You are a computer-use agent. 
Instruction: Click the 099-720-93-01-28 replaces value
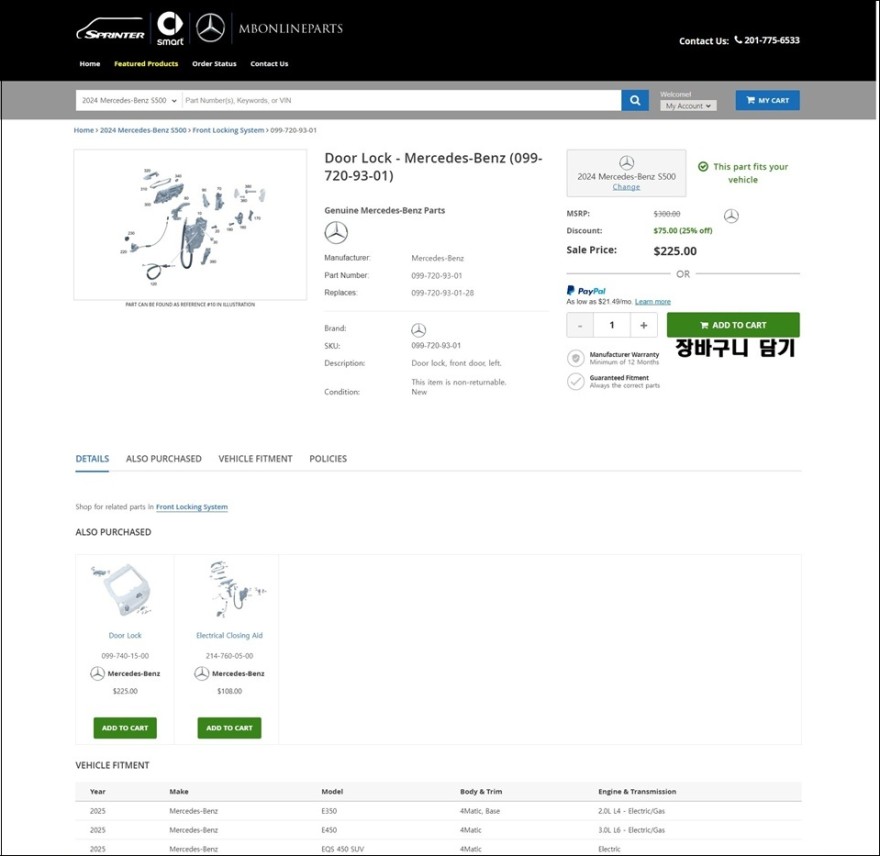443,293
